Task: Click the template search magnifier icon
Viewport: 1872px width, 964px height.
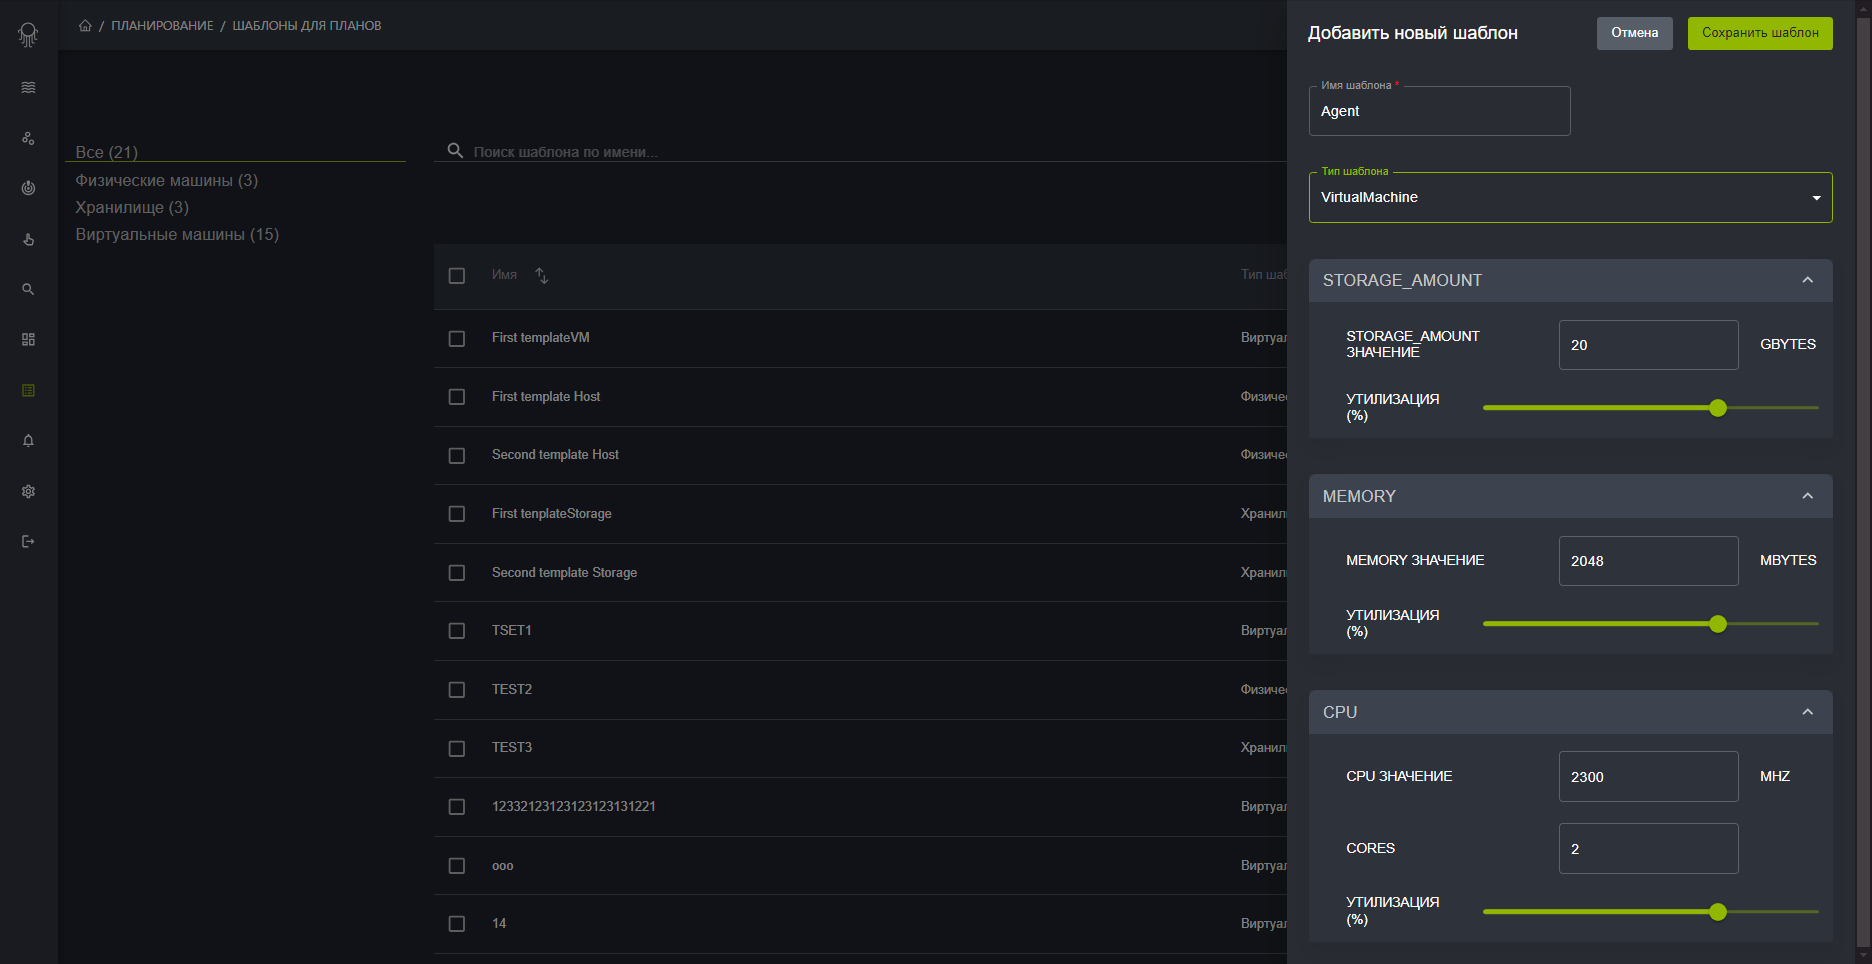Action: click(x=455, y=151)
